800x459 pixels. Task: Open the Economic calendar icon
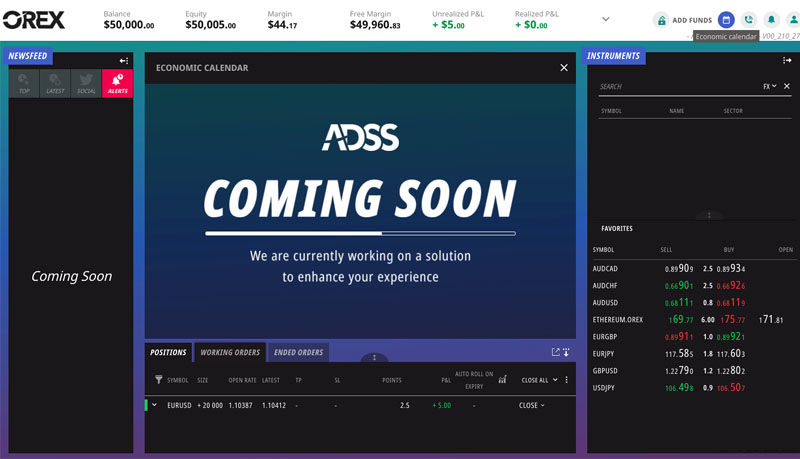726,20
